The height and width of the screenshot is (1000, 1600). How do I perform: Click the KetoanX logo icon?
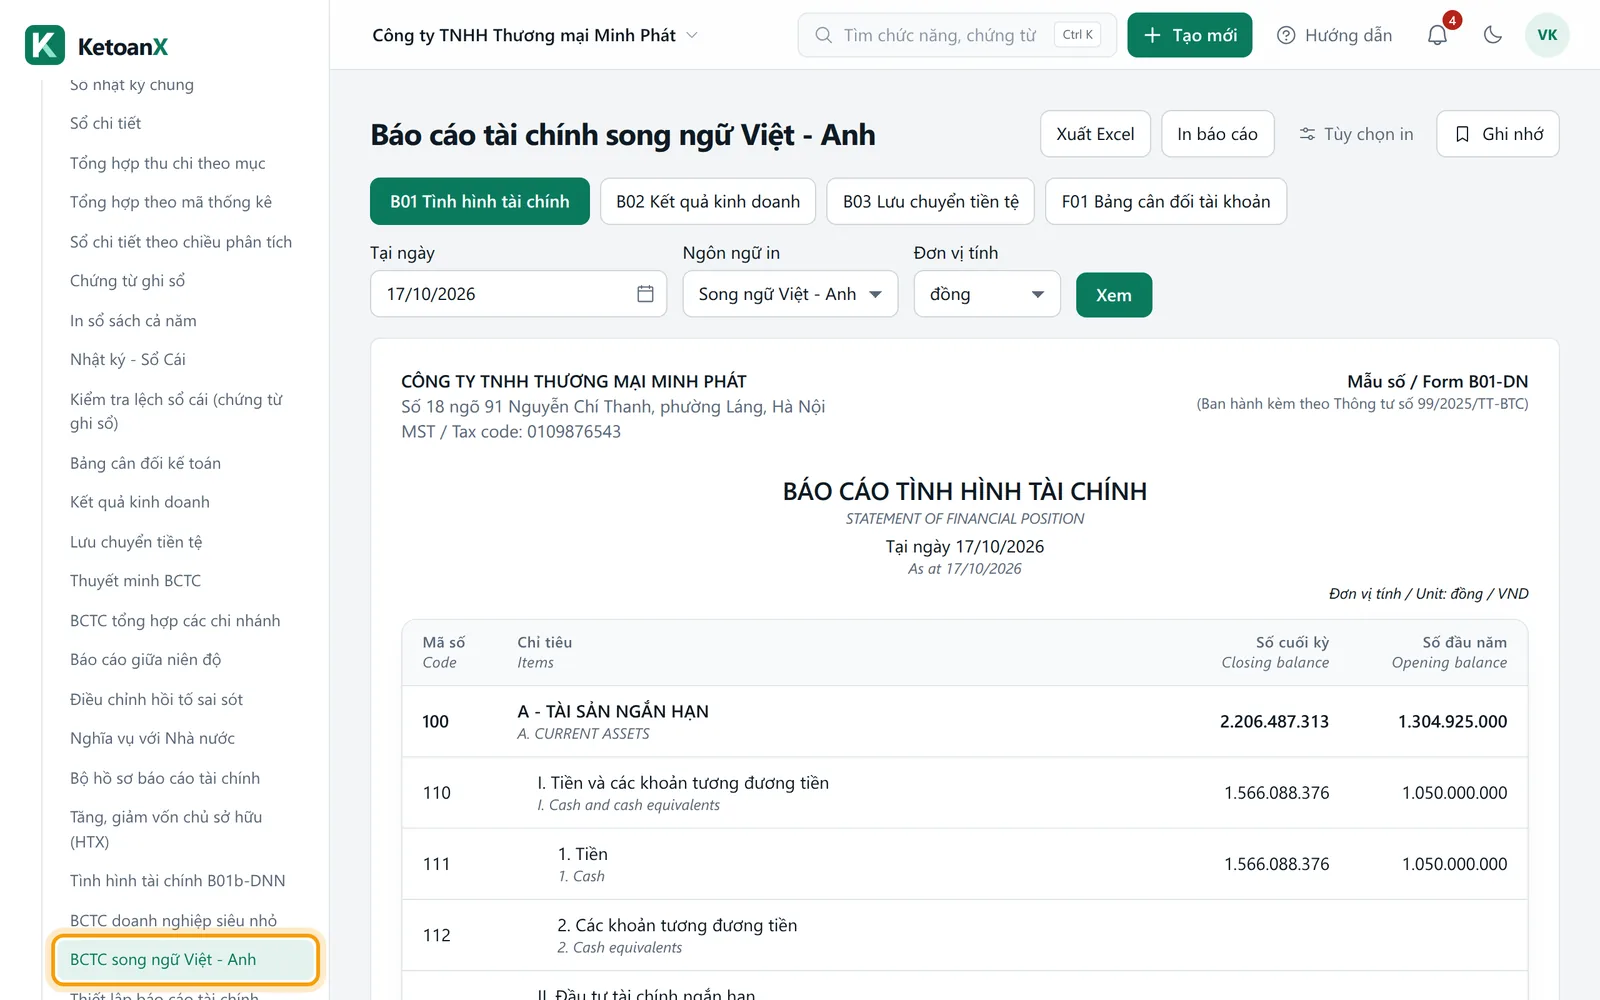[45, 45]
